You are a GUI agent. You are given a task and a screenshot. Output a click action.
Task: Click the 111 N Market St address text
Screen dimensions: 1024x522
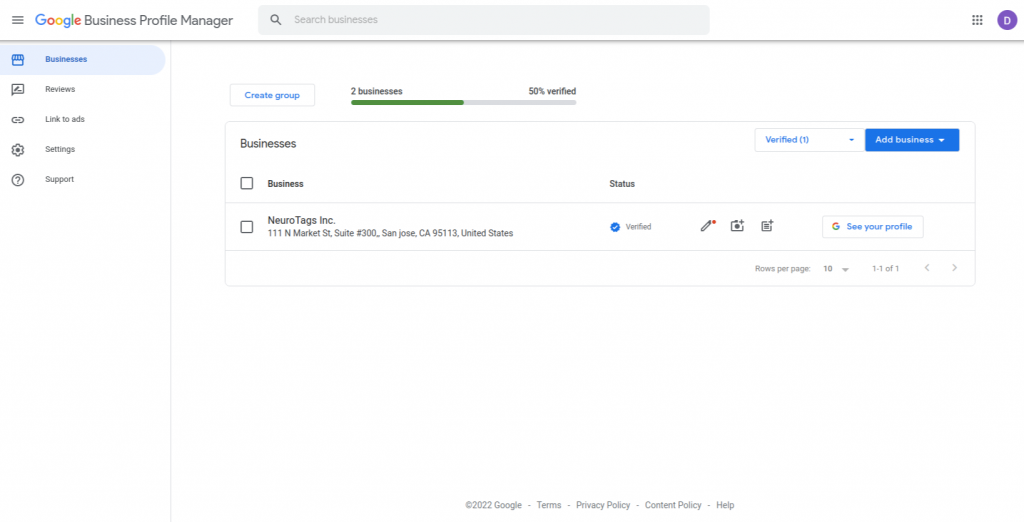click(x=391, y=233)
